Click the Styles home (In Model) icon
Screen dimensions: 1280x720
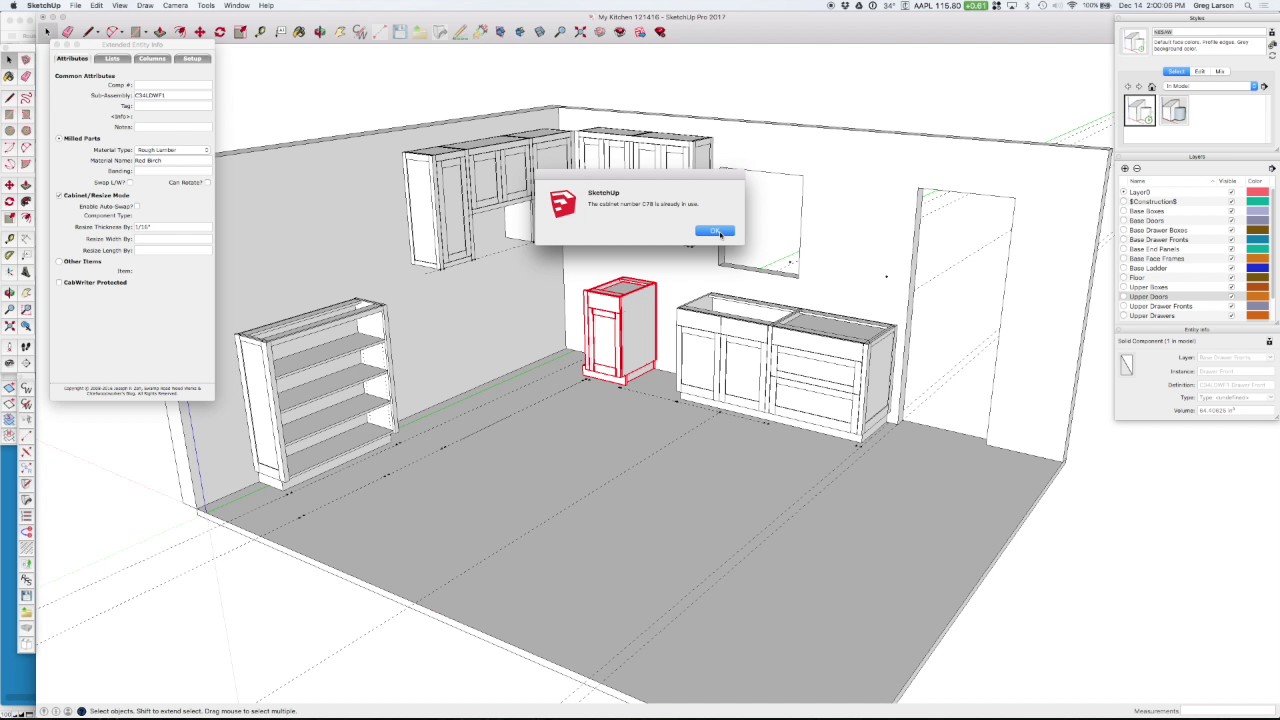[1152, 87]
